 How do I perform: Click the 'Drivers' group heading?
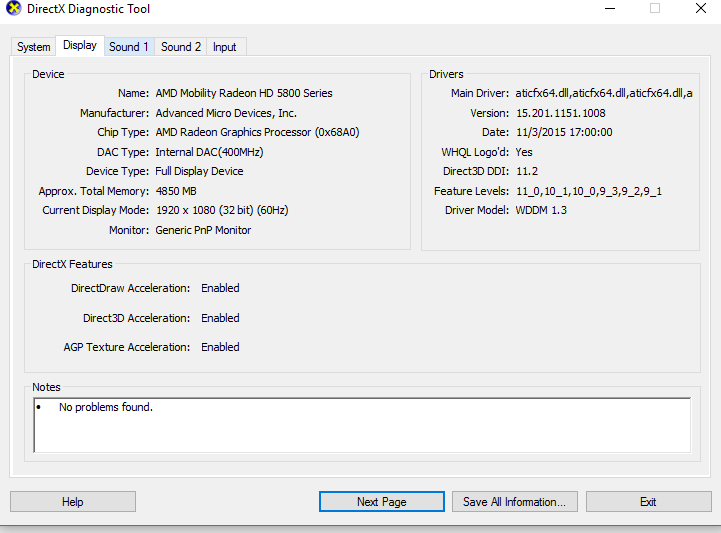click(446, 75)
